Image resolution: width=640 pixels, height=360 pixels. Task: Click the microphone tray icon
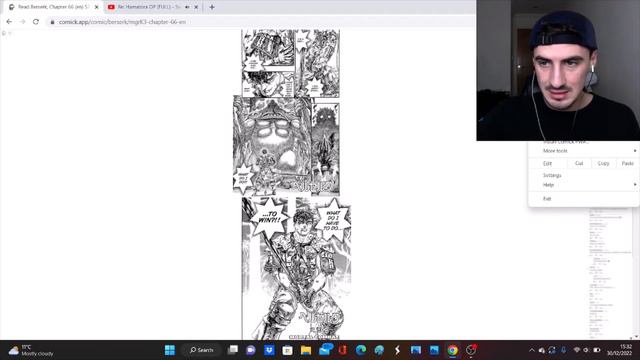[x=563, y=350]
